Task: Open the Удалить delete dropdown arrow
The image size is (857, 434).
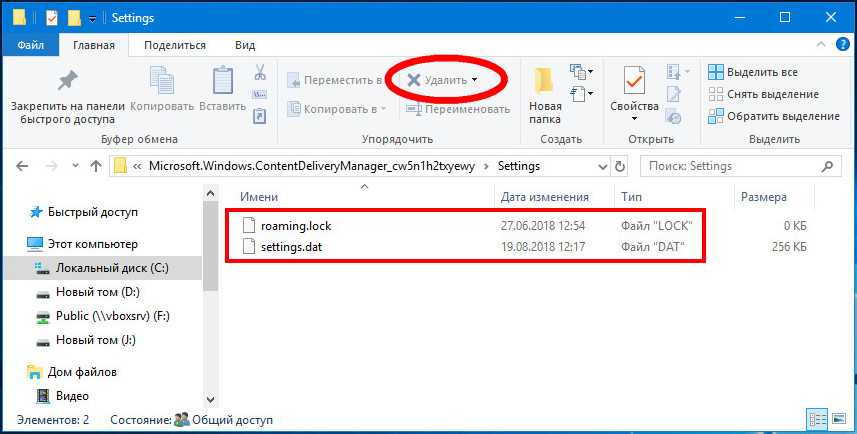Action: (474, 80)
